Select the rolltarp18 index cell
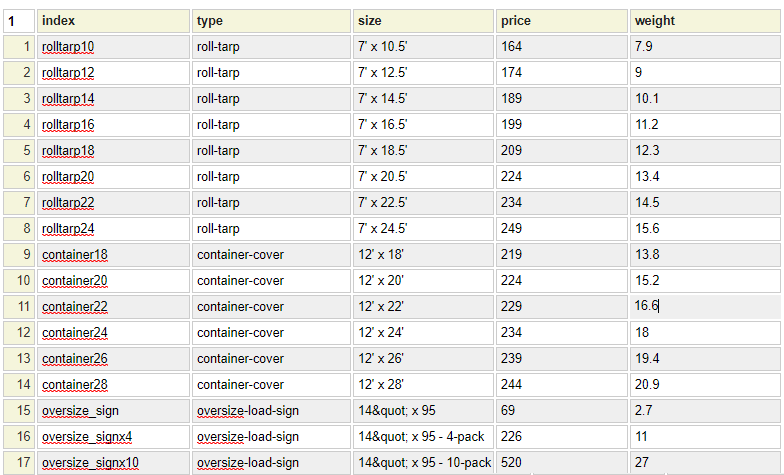This screenshot has width=784, height=475. pos(112,151)
